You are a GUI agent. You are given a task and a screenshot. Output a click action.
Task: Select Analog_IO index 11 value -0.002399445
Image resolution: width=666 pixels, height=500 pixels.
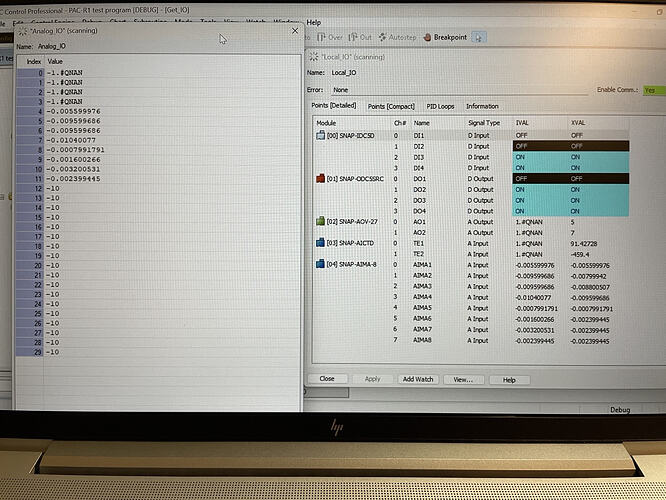[73, 179]
